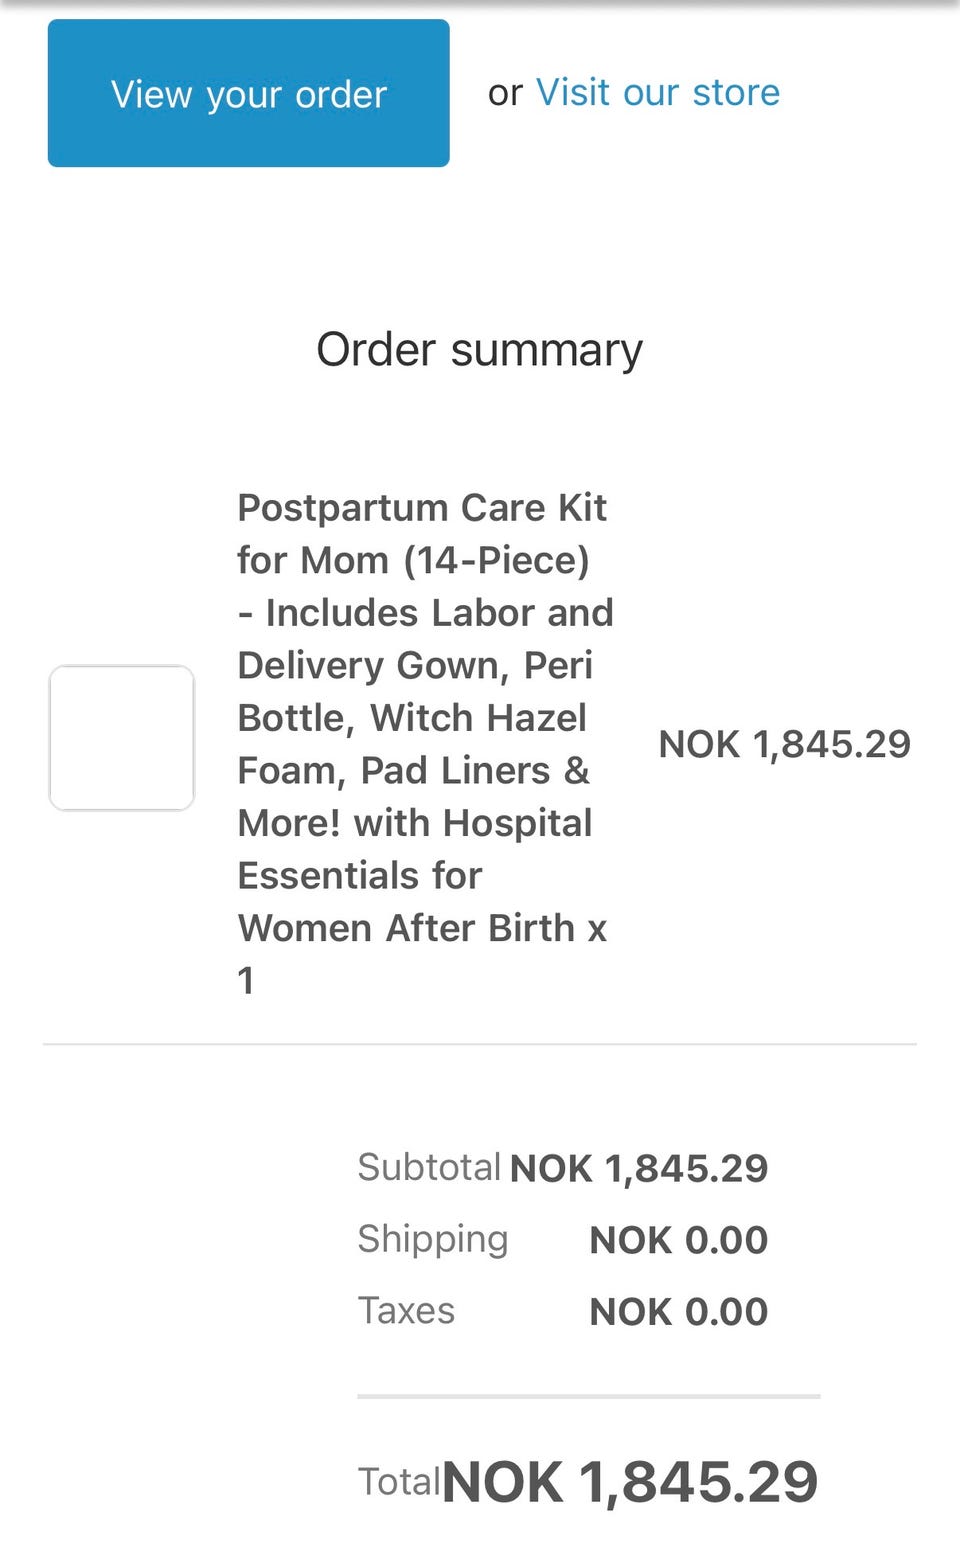
Task: Select the Shipping amount NOK 0.00
Action: coord(678,1240)
